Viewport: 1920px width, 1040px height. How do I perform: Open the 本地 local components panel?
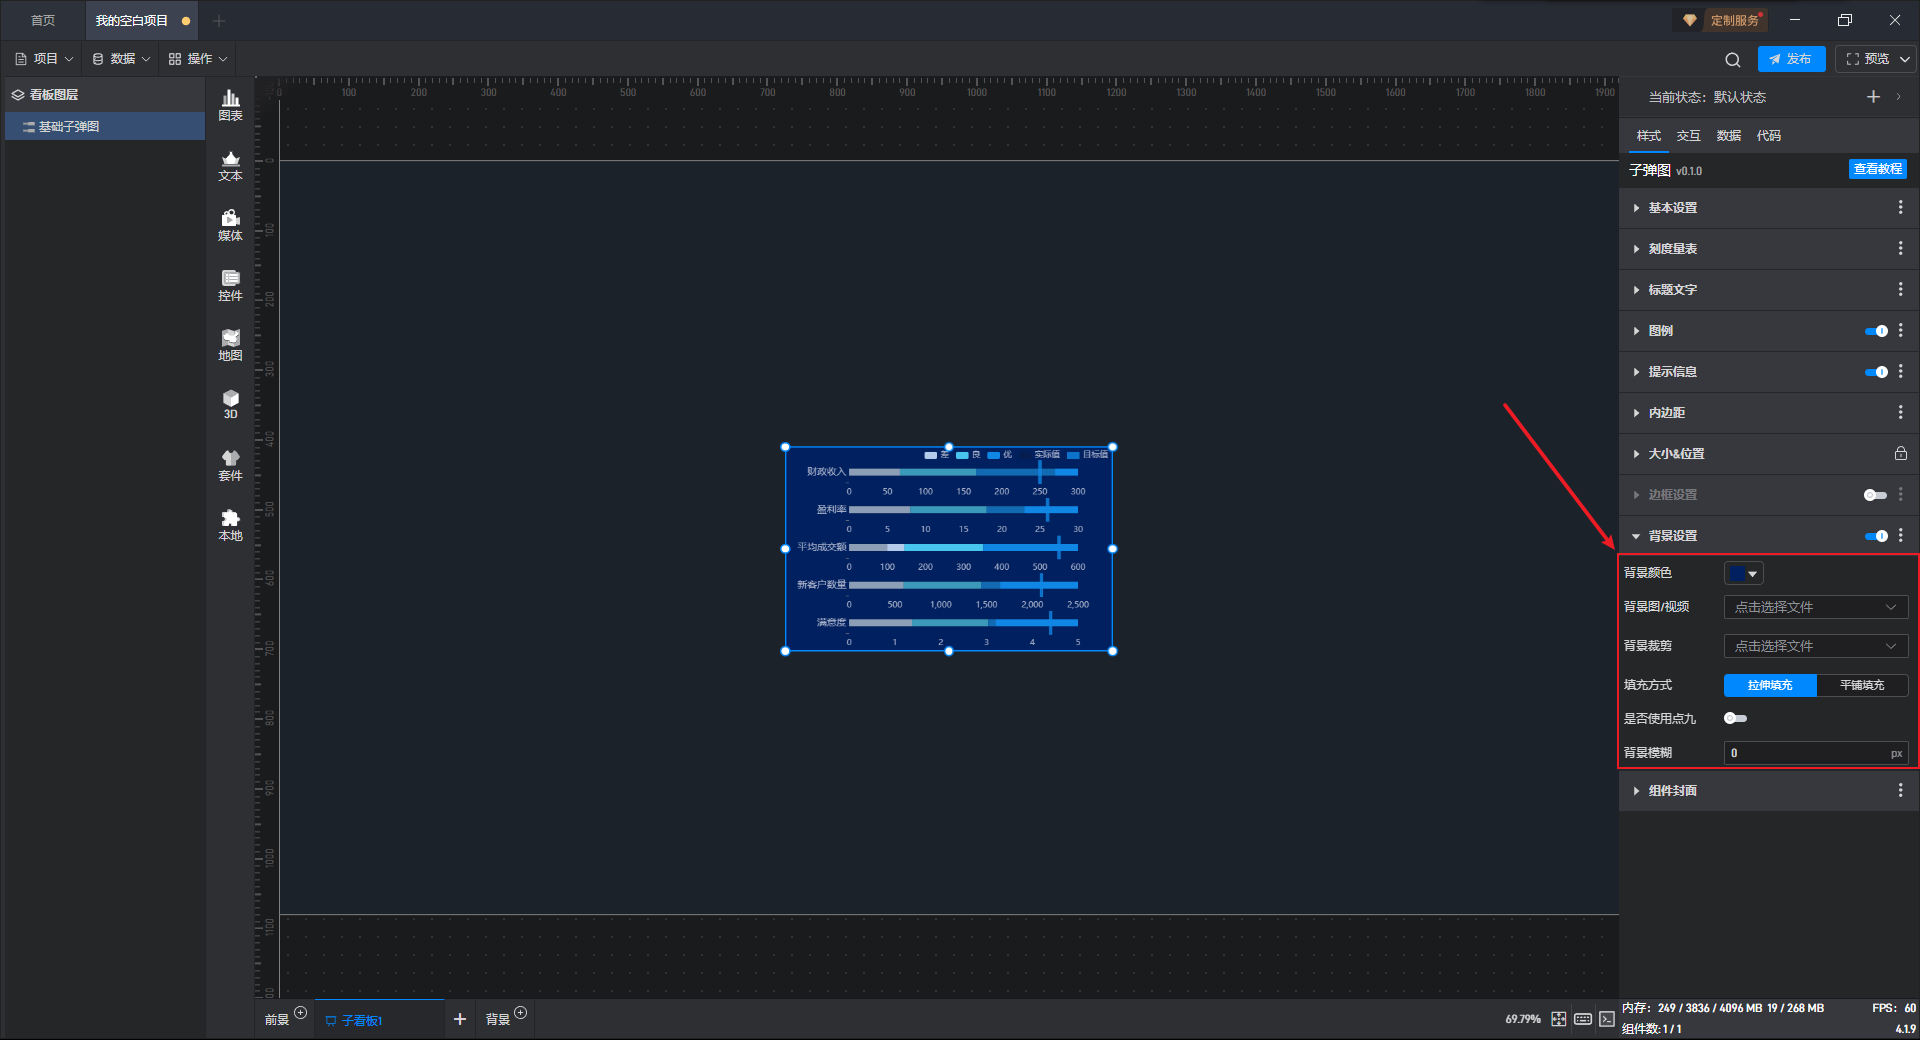tap(230, 525)
